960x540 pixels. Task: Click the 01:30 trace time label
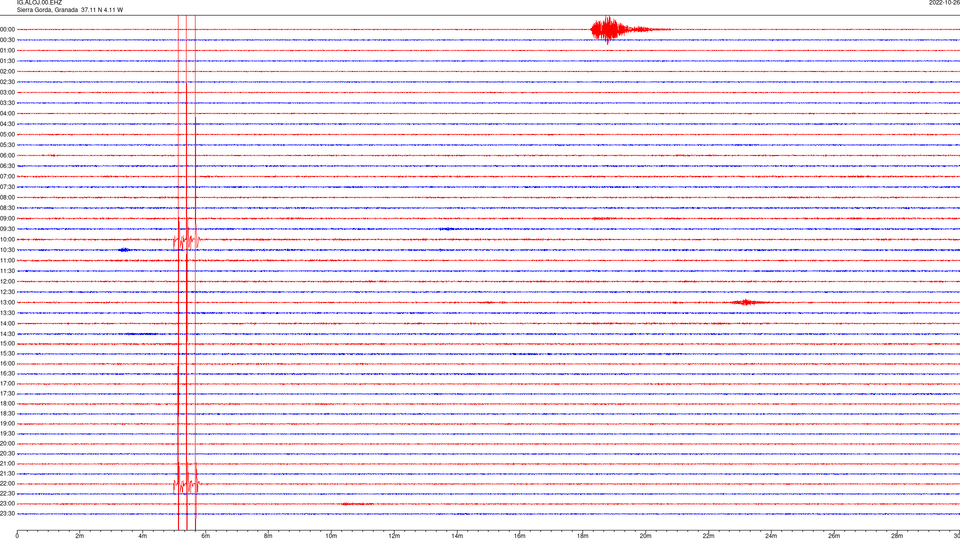8,61
